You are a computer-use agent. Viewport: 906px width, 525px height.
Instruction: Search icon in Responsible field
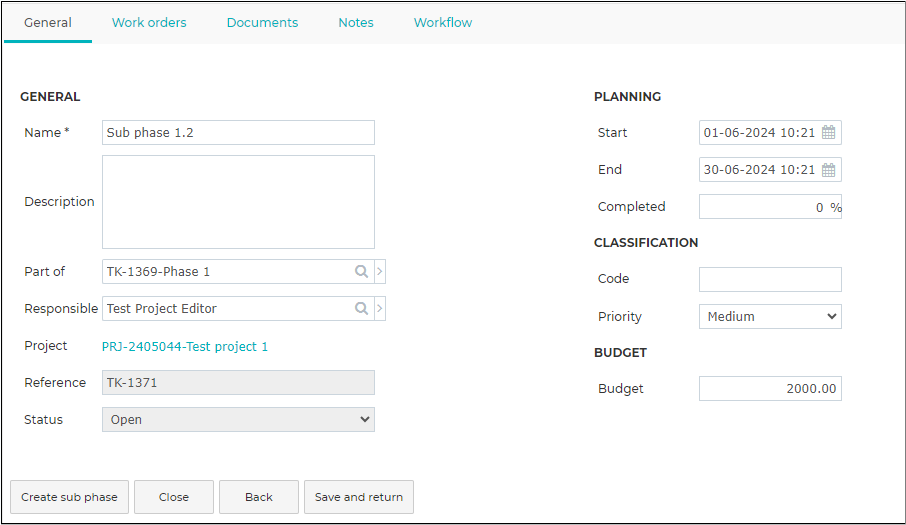click(x=361, y=308)
